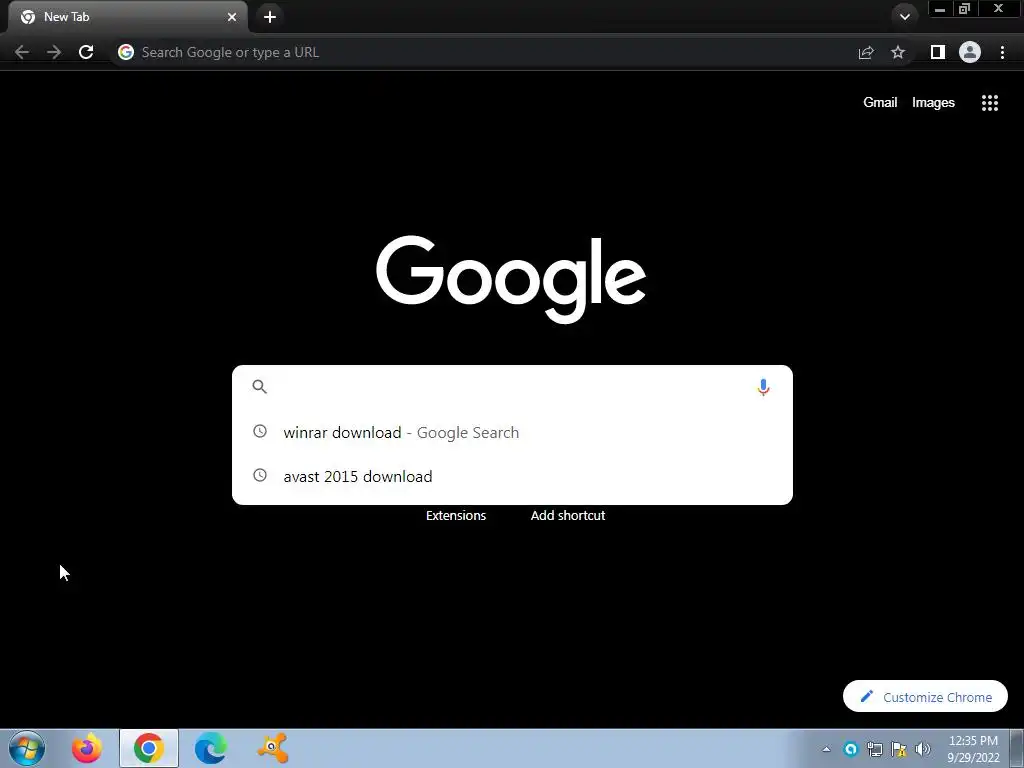
Task: Expand the tab search dropdown arrow
Action: [x=904, y=17]
